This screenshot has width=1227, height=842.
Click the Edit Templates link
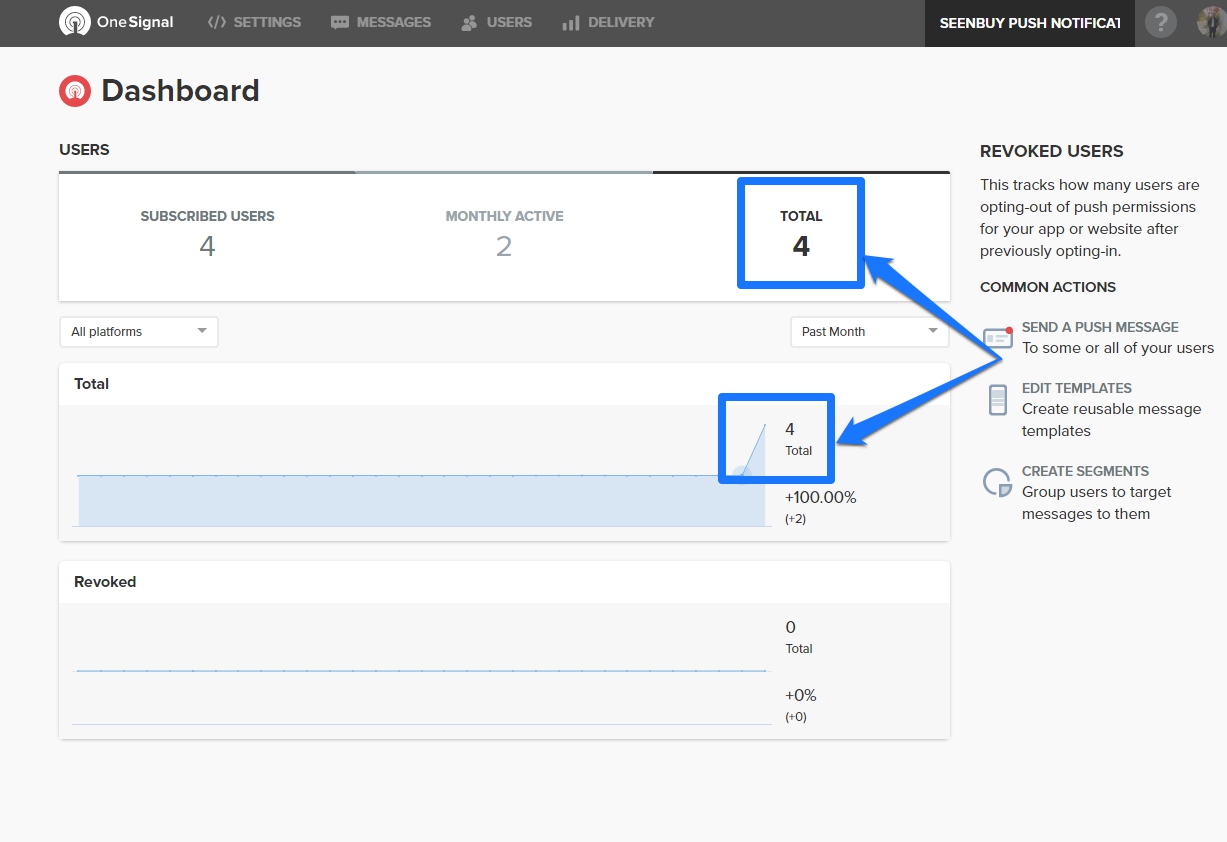point(1076,388)
